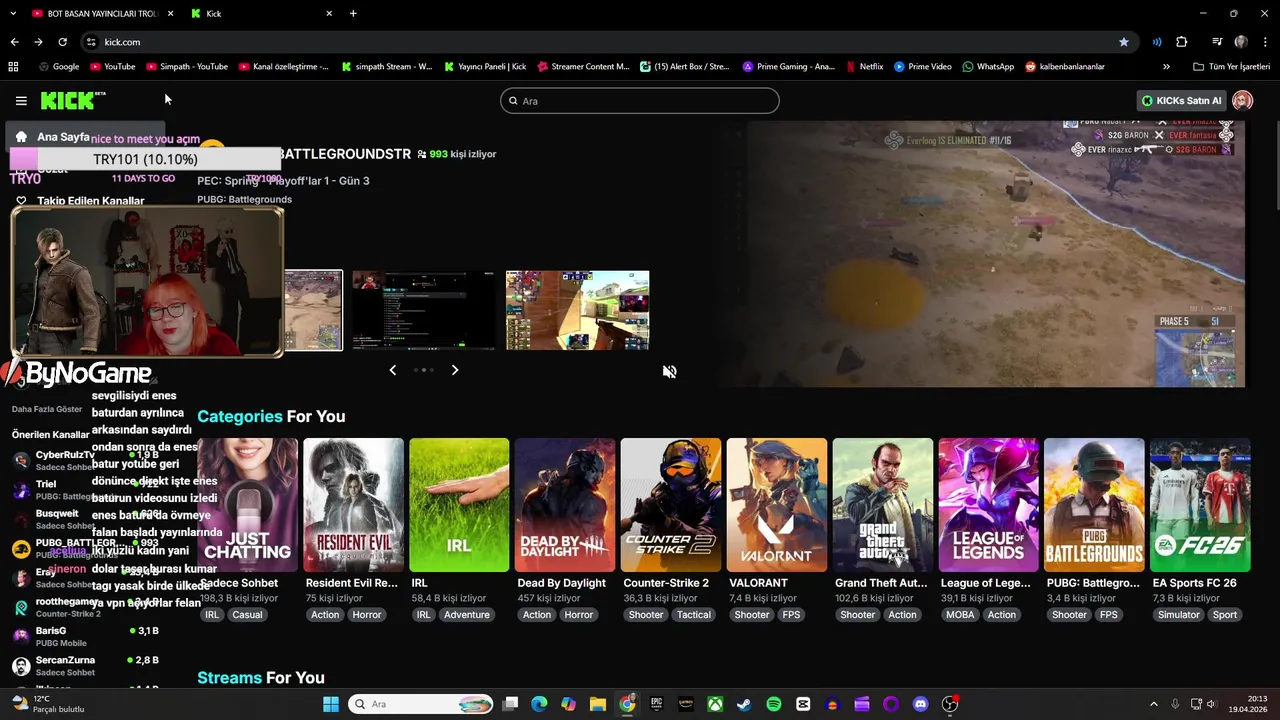The image size is (1280, 720).
Task: Open PUBG: Battlegrounds link under stream title
Action: (x=245, y=200)
